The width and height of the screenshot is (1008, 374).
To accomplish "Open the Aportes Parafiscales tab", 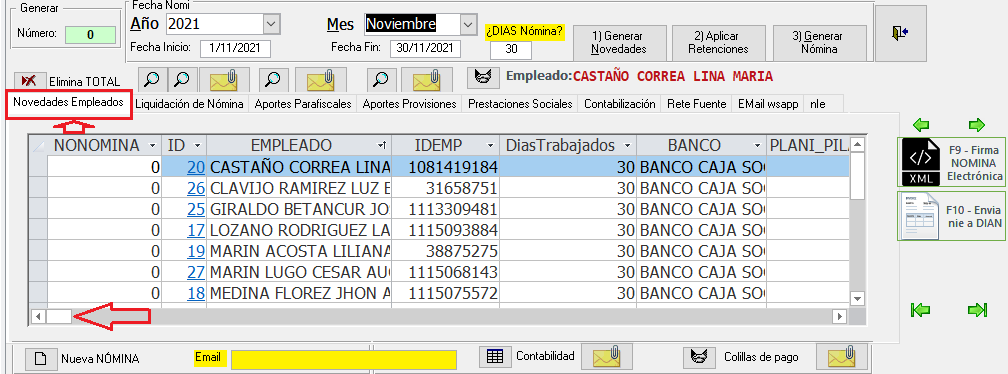I will (303, 103).
